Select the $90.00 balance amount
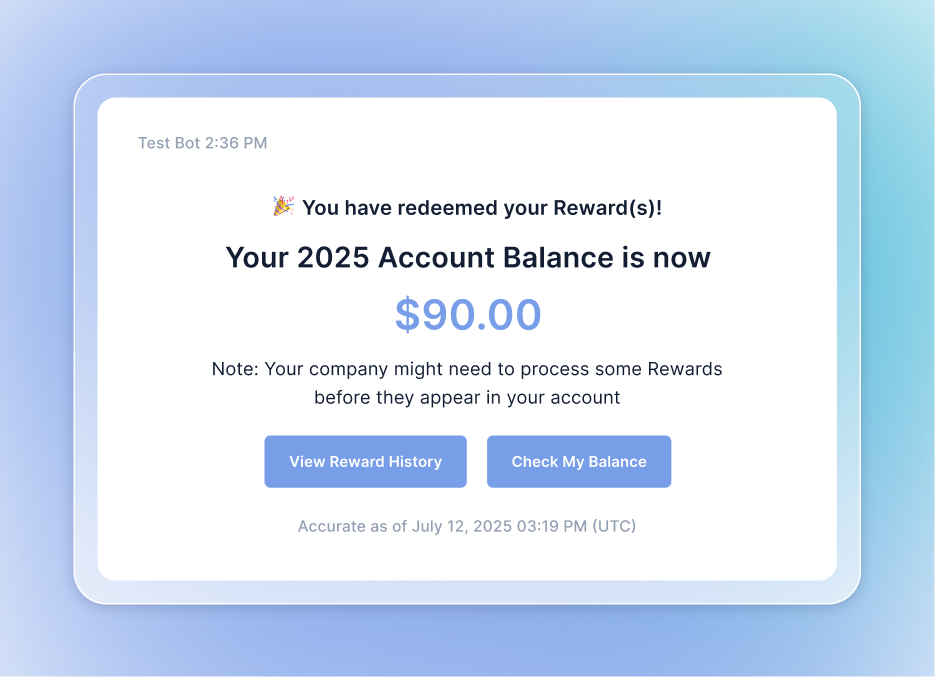The width and height of the screenshot is (935, 677). [x=468, y=314]
